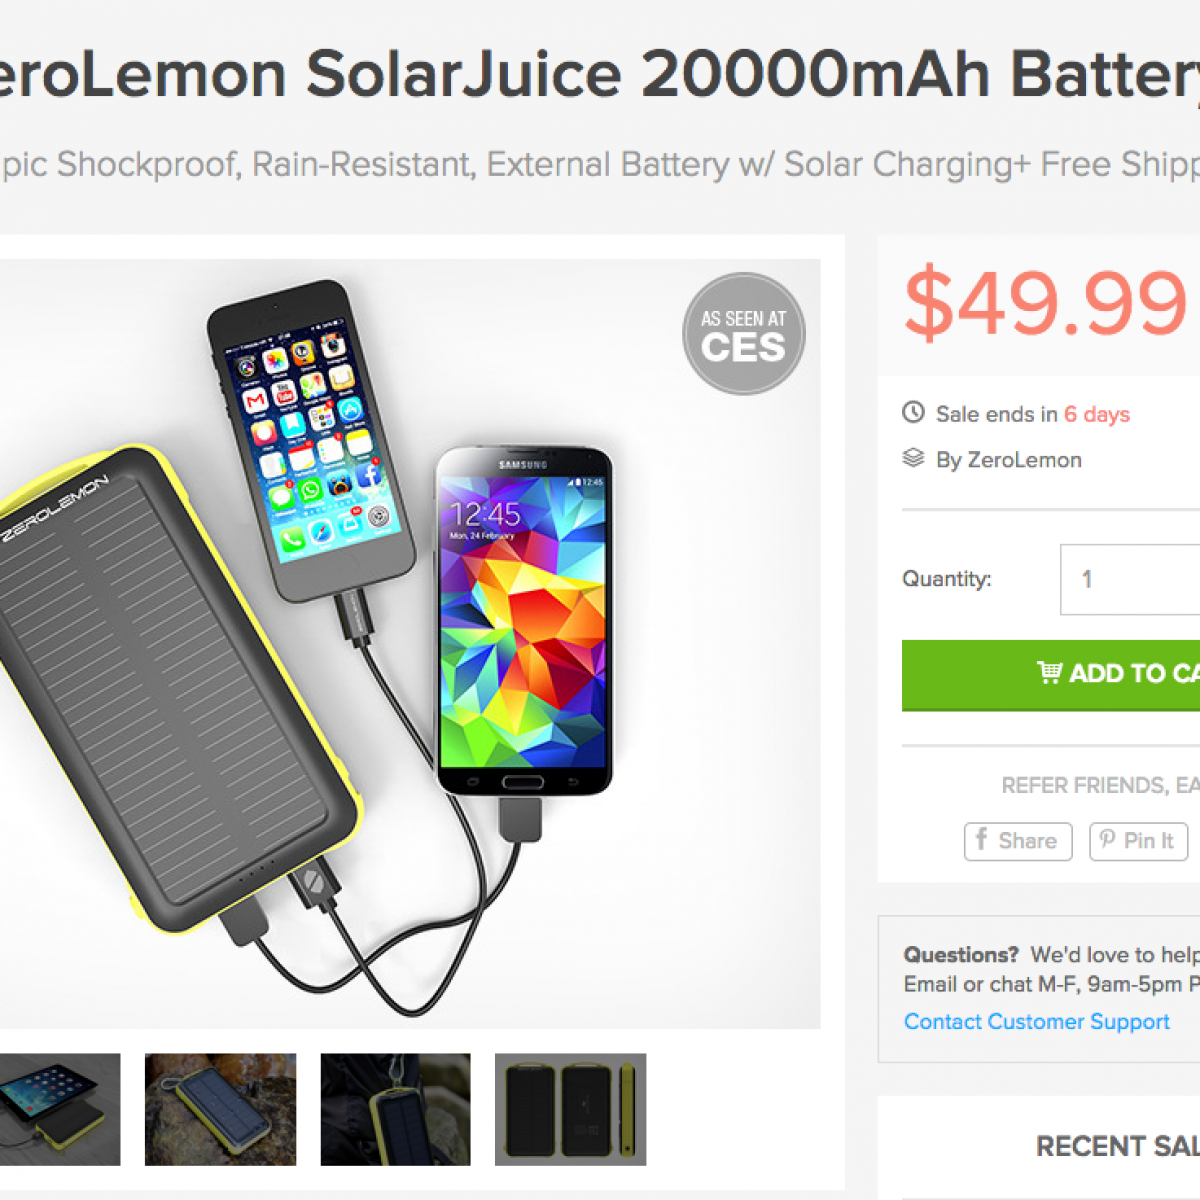Image resolution: width=1200 pixels, height=1200 pixels.
Task: Click the $49.99 price
Action: pos(1045,302)
